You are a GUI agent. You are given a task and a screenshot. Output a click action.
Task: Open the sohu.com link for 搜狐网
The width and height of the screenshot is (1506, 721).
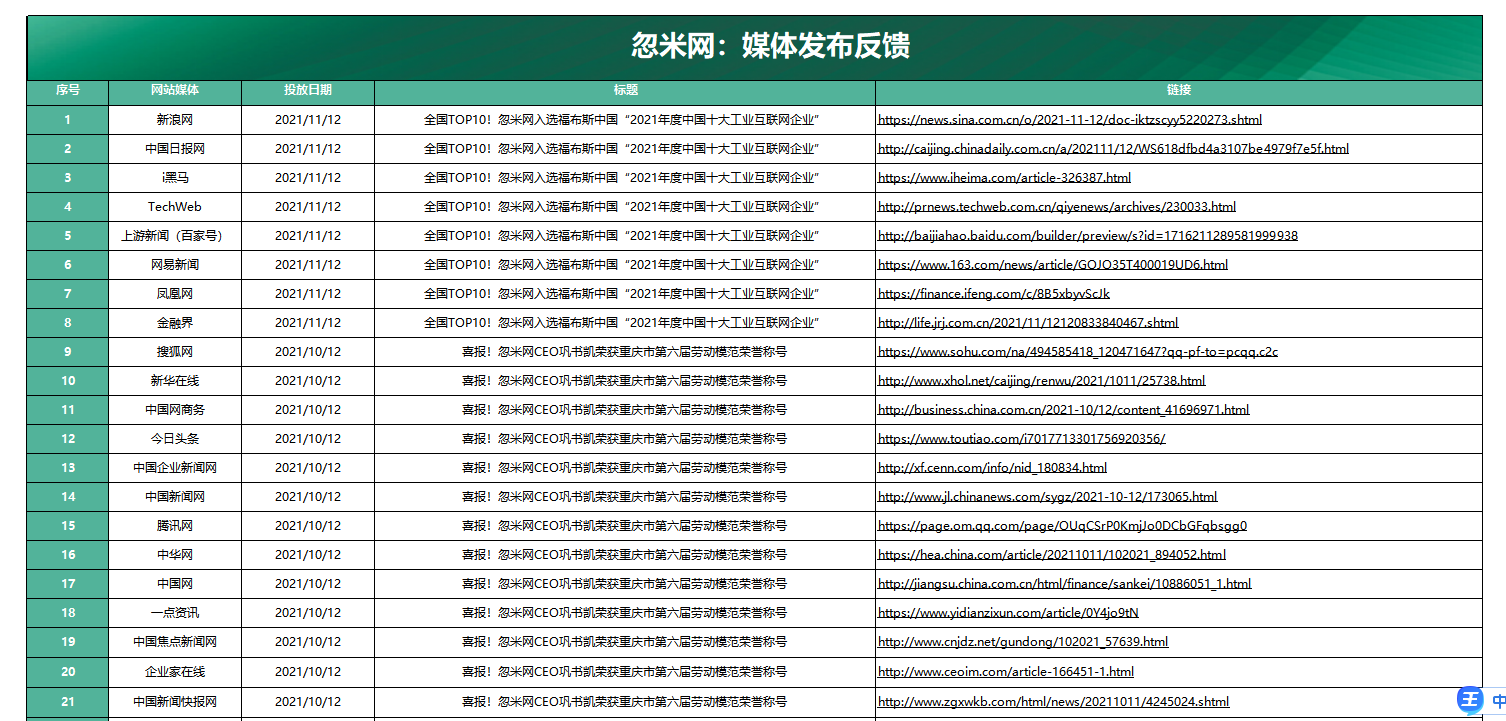coord(1077,352)
